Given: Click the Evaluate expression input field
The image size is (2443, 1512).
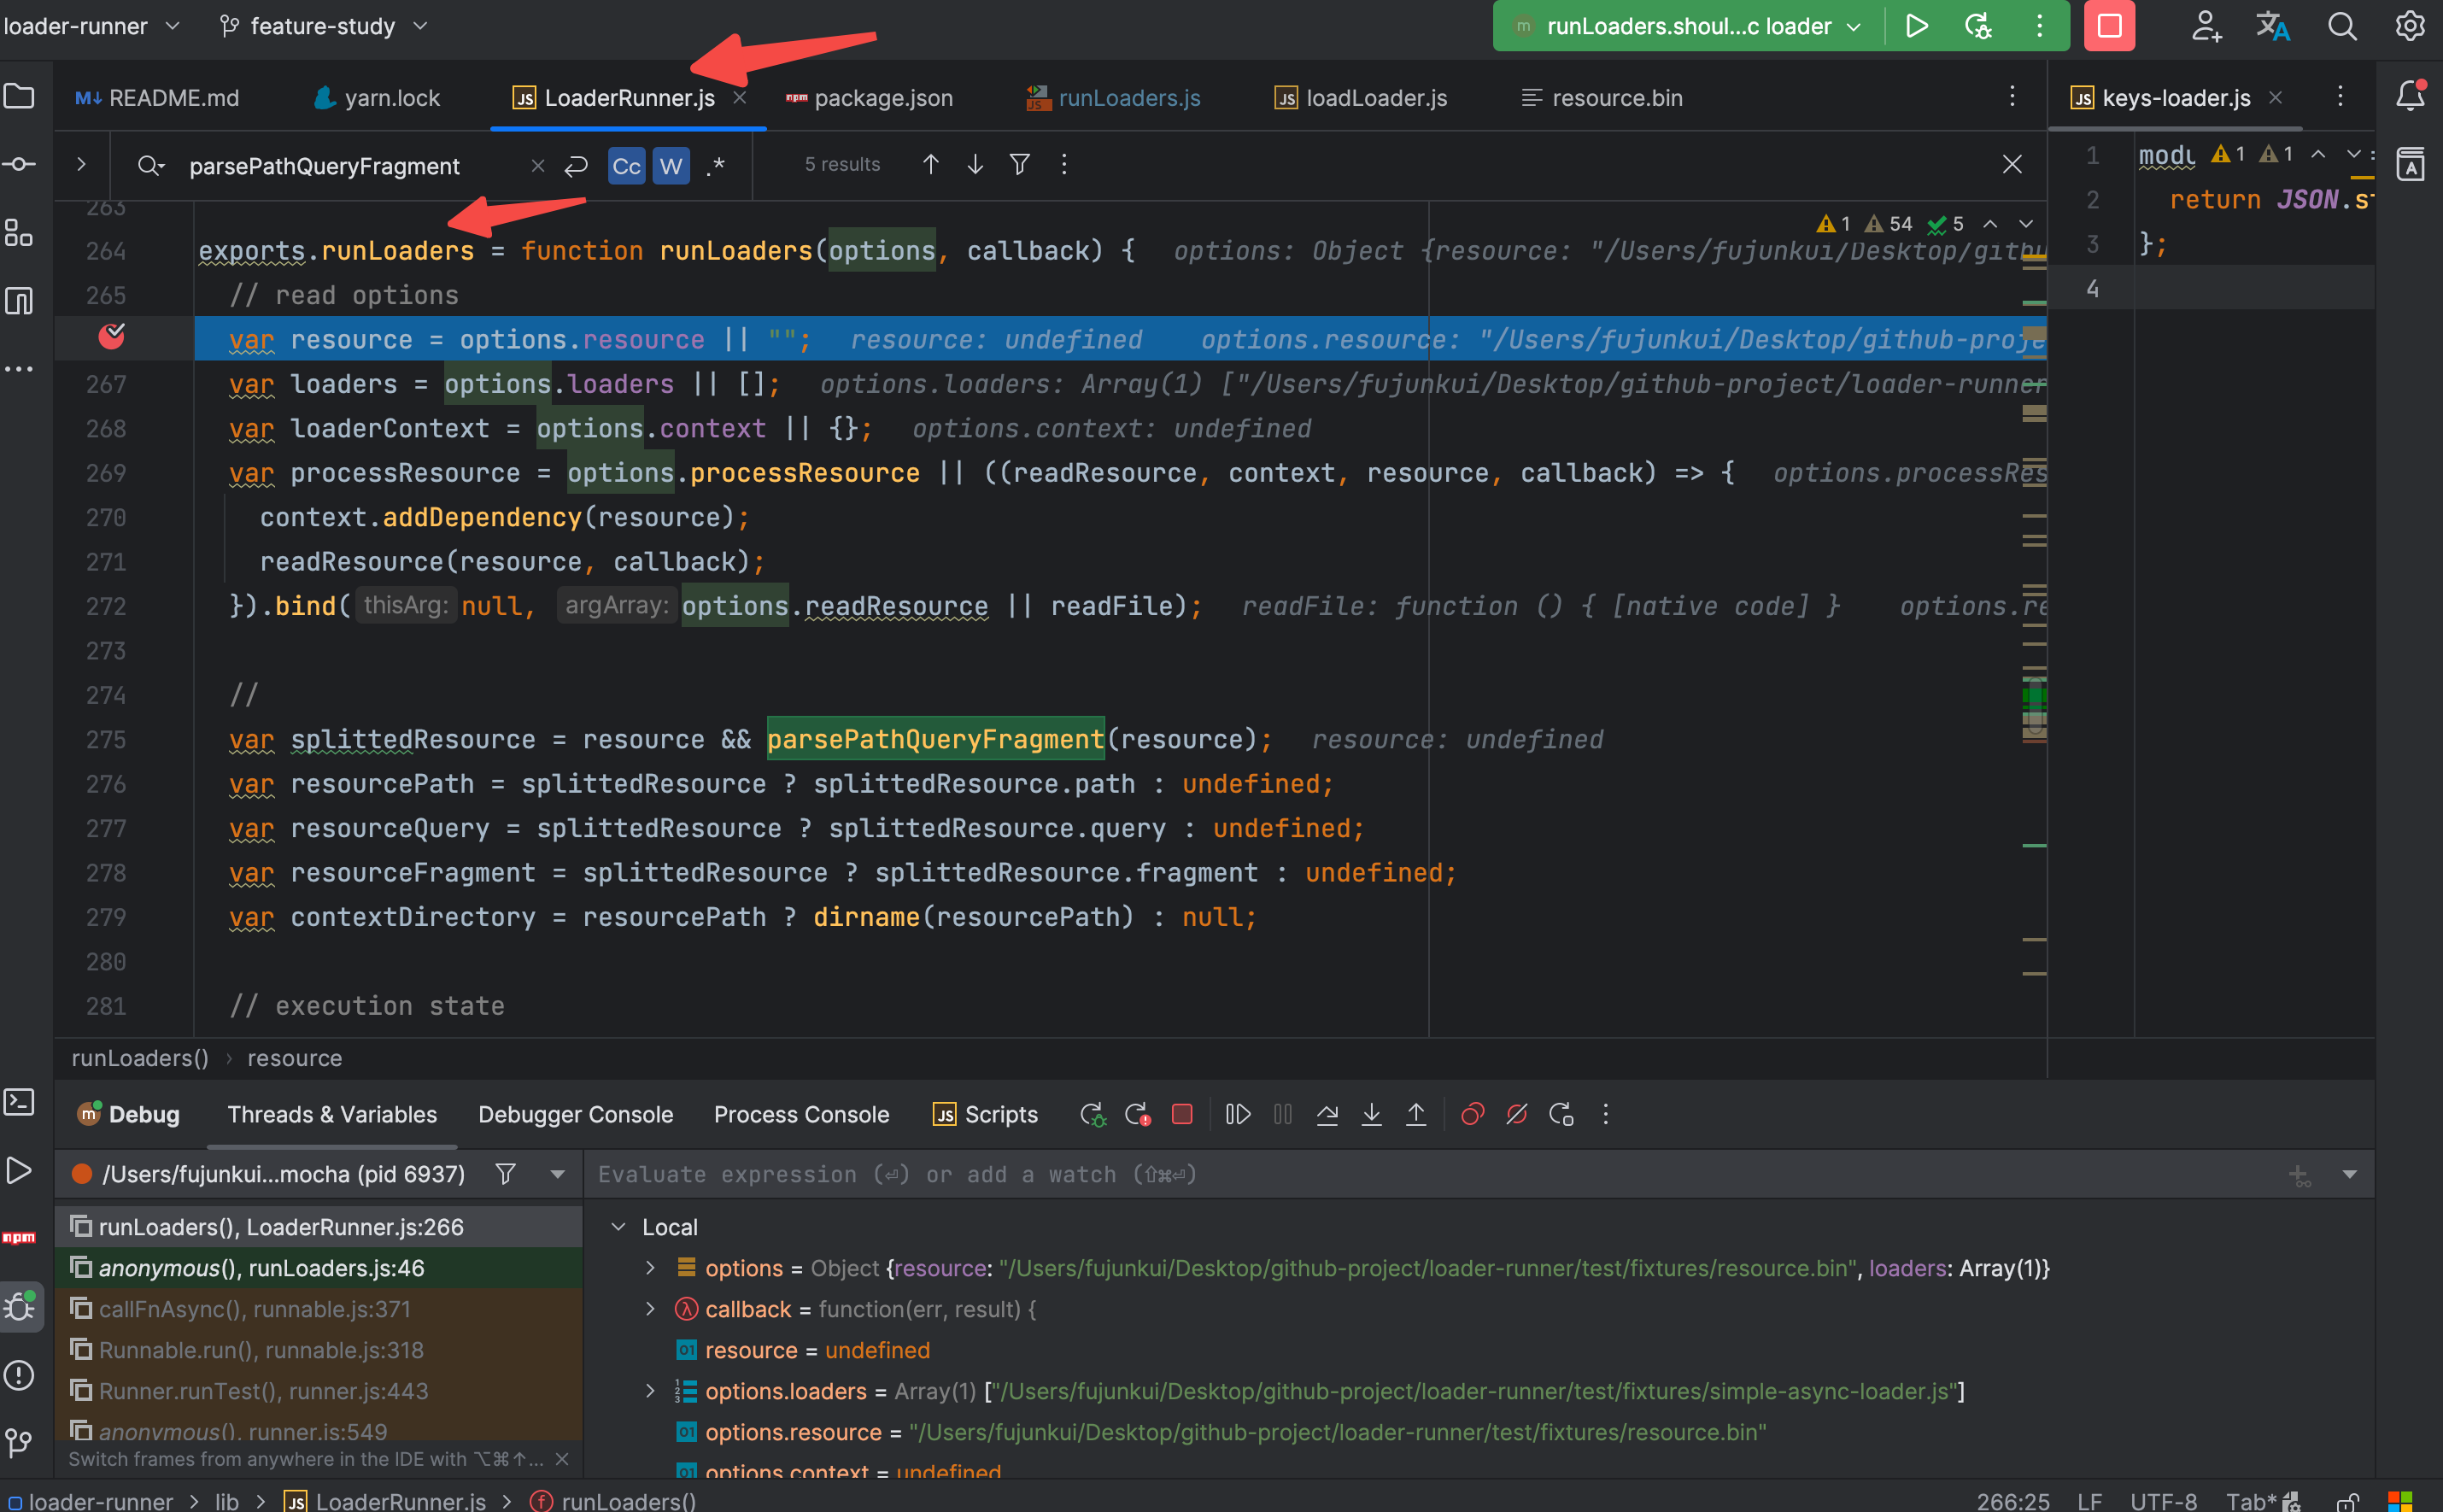Looking at the screenshot, I should point(1400,1174).
